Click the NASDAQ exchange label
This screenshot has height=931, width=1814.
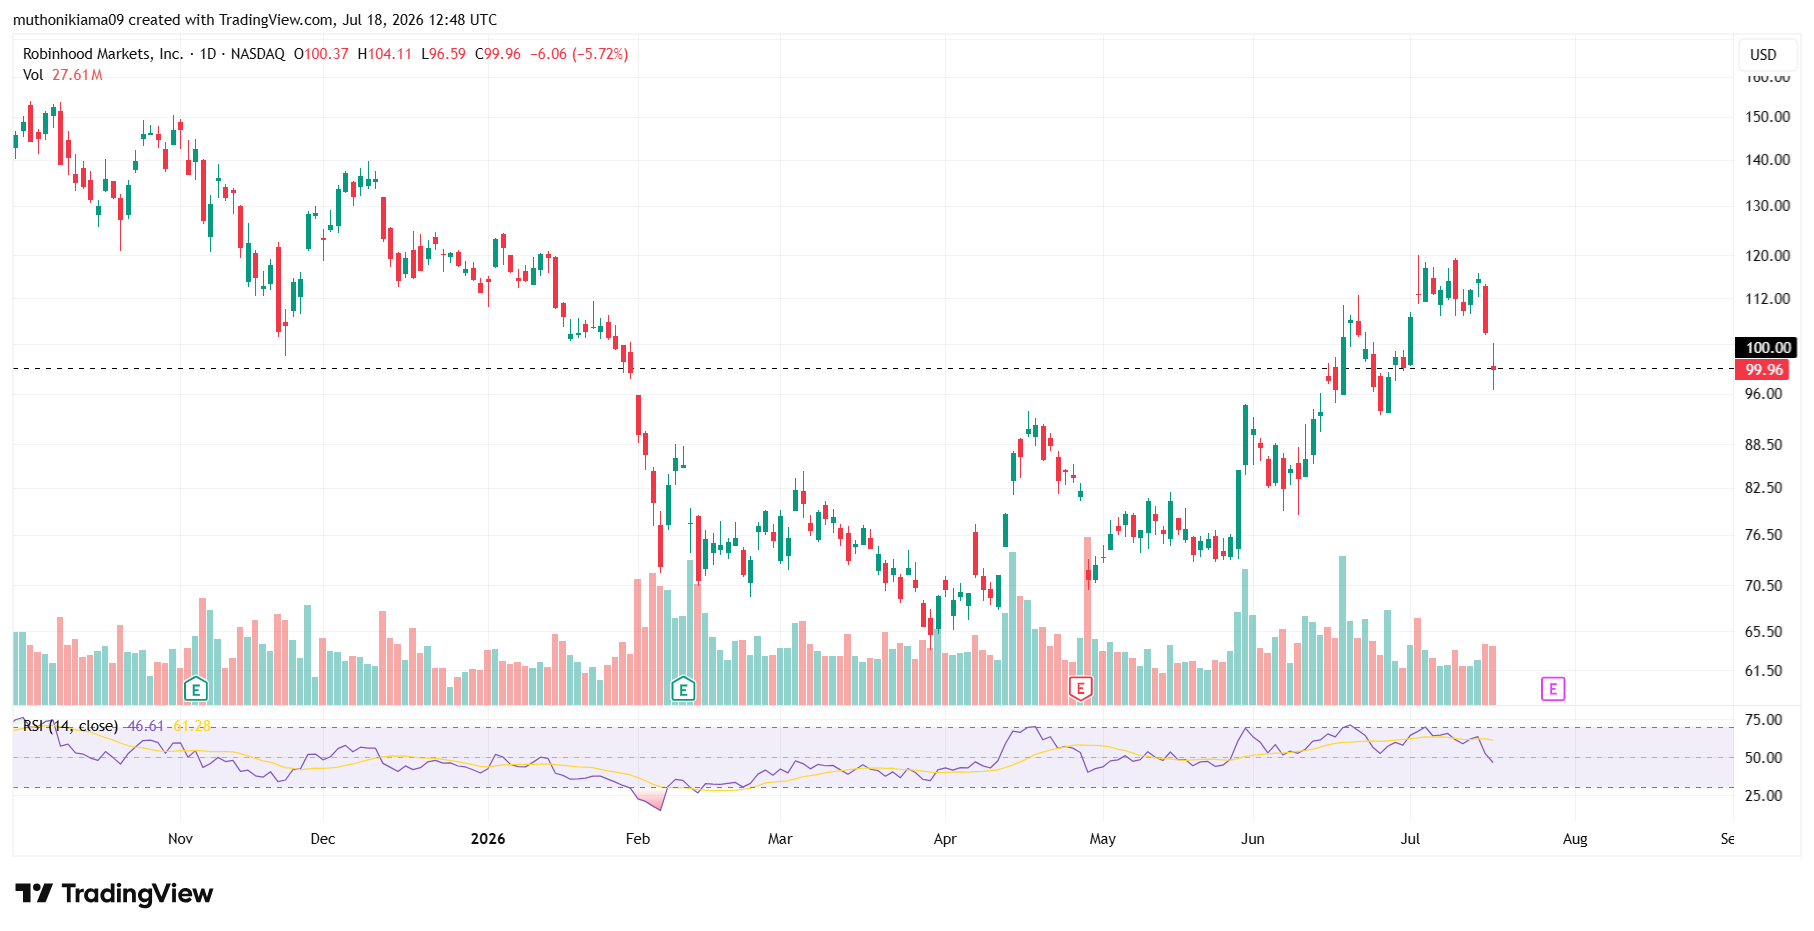tap(258, 54)
